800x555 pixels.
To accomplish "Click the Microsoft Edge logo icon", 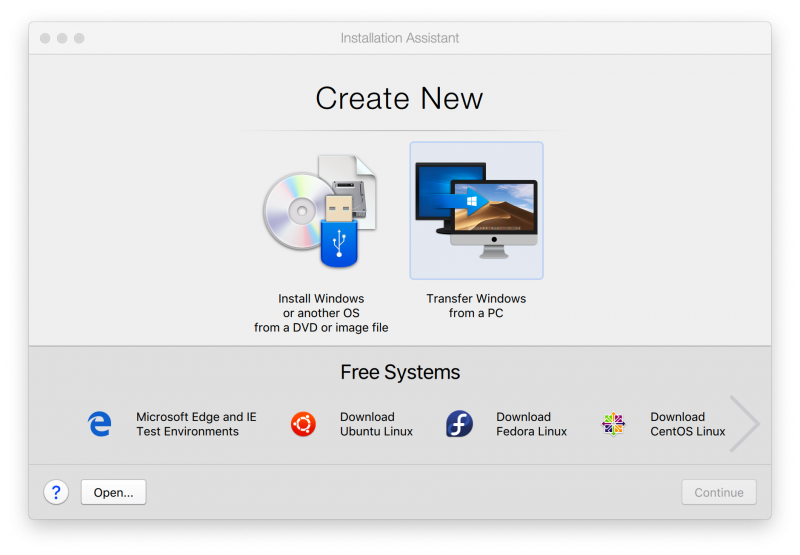I will 99,424.
